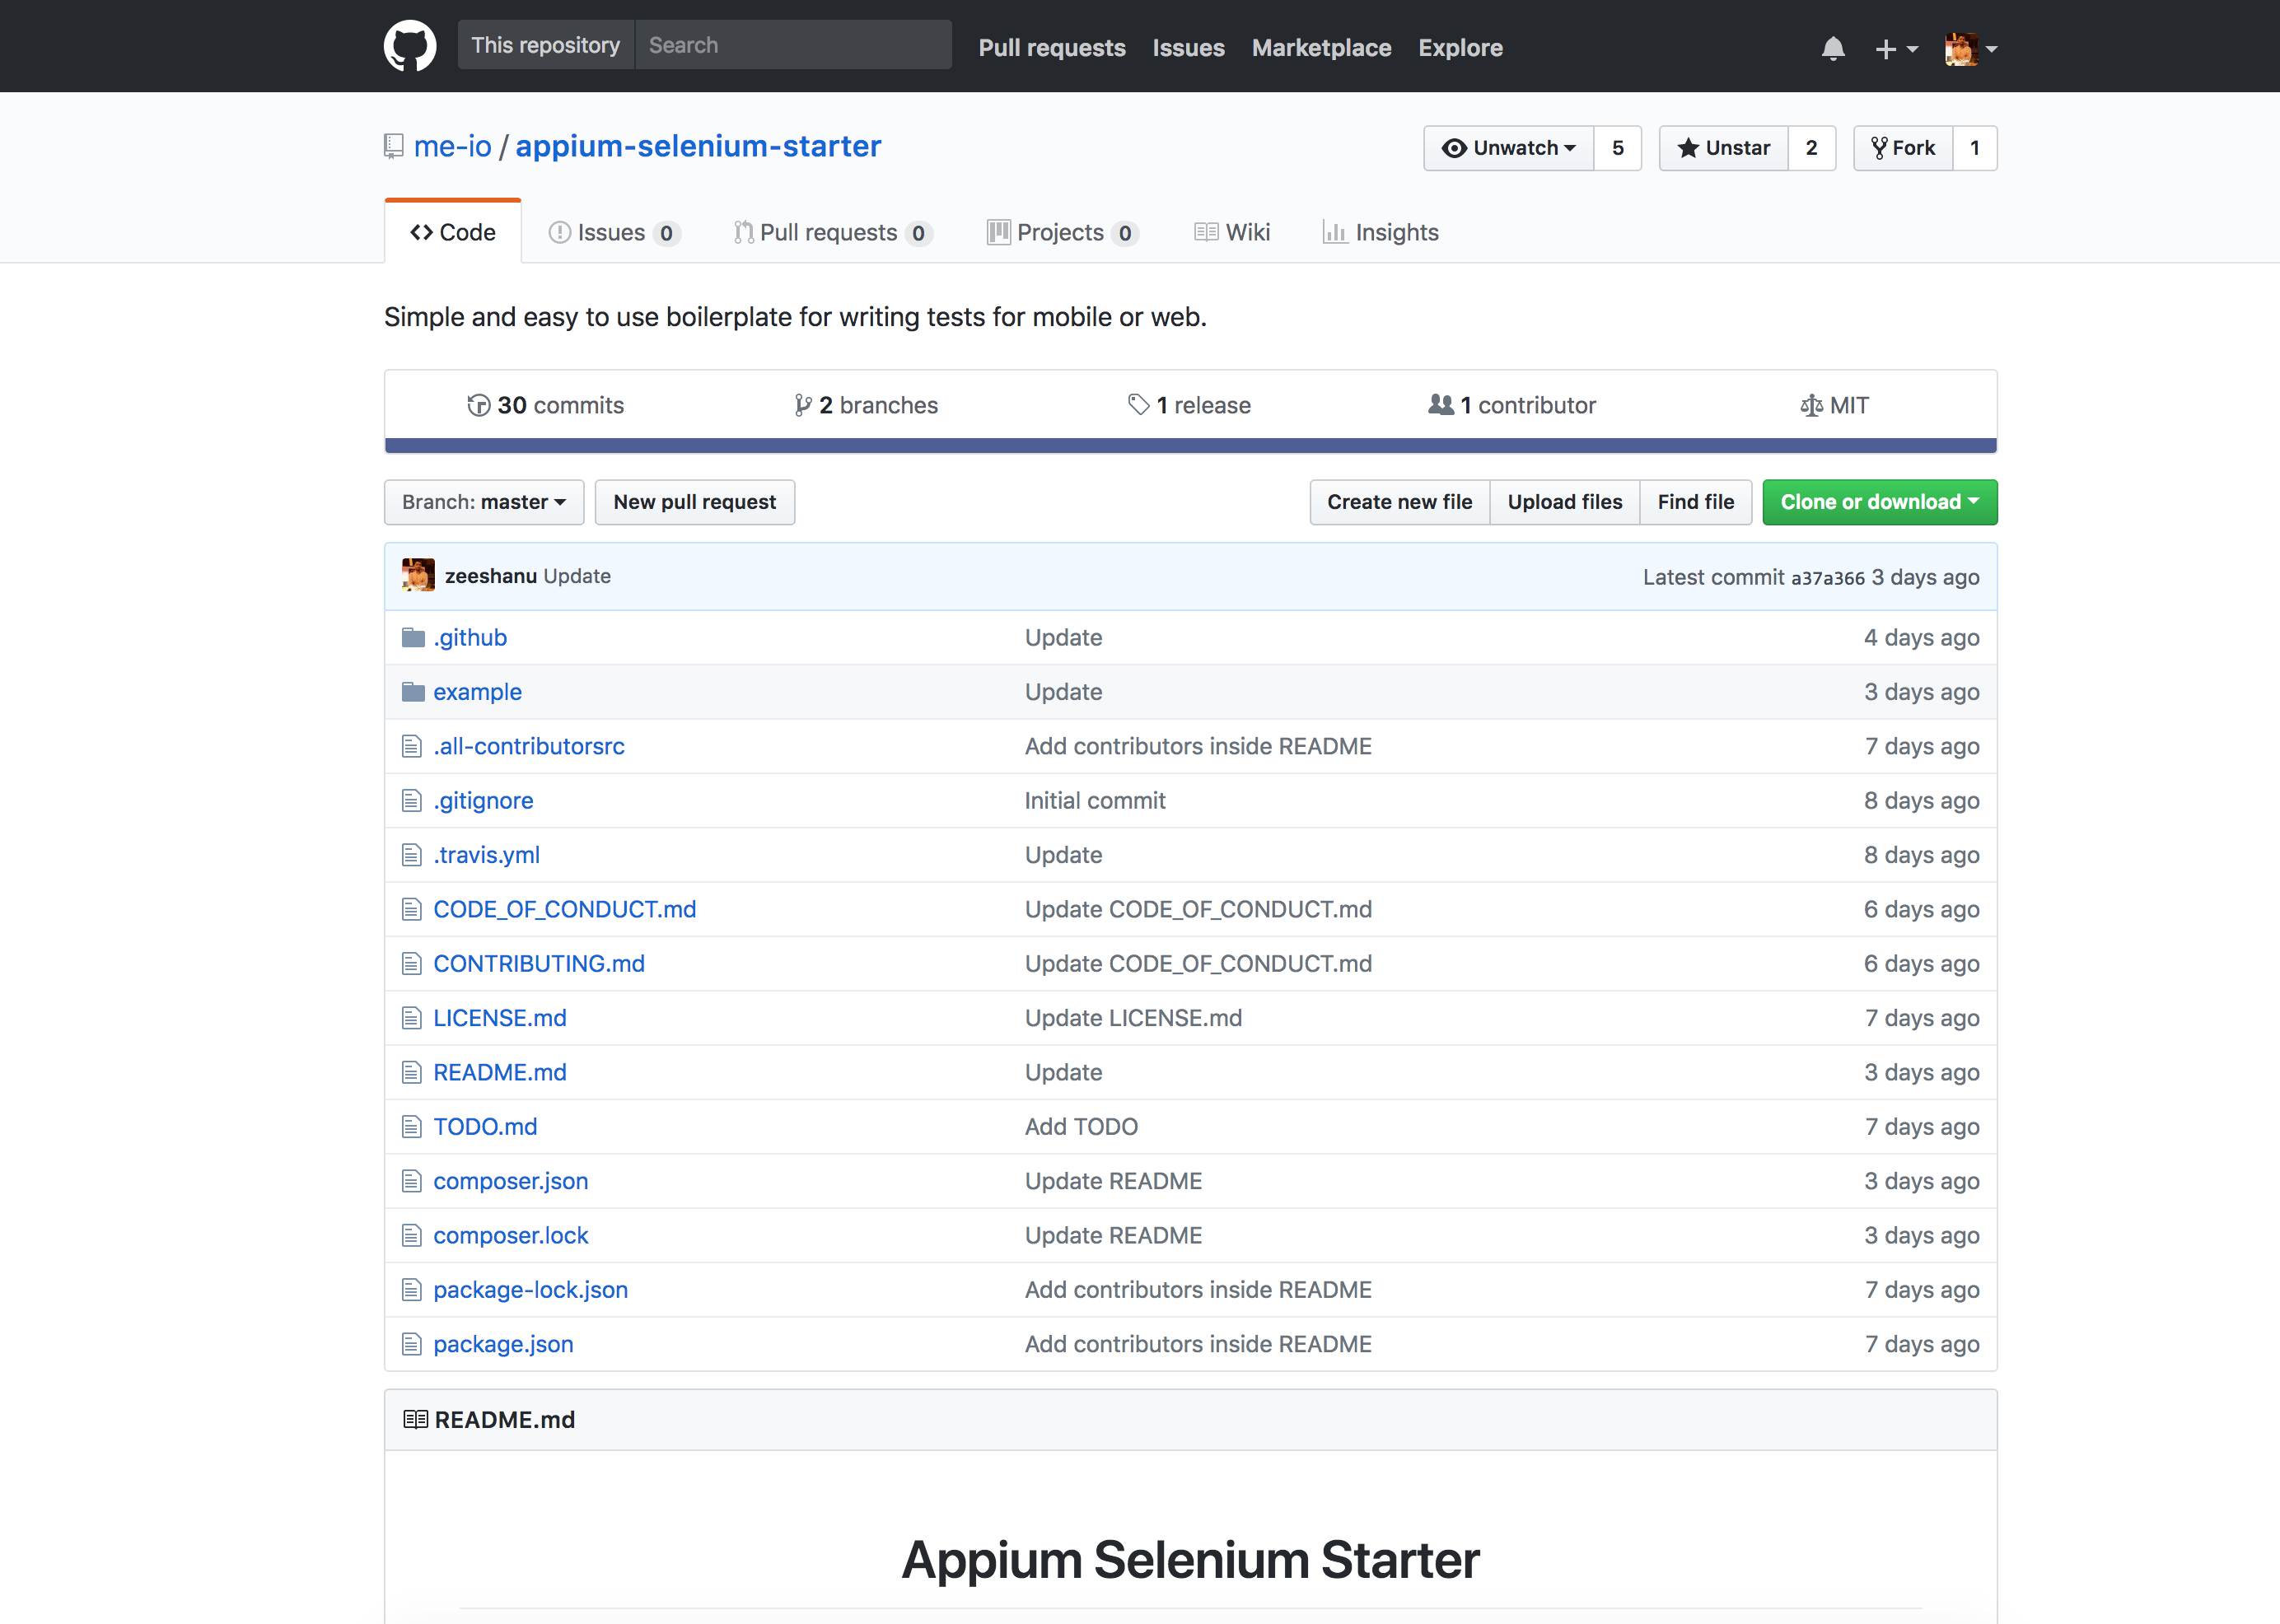
Task: Open the Clone or download dropdown
Action: [1879, 502]
